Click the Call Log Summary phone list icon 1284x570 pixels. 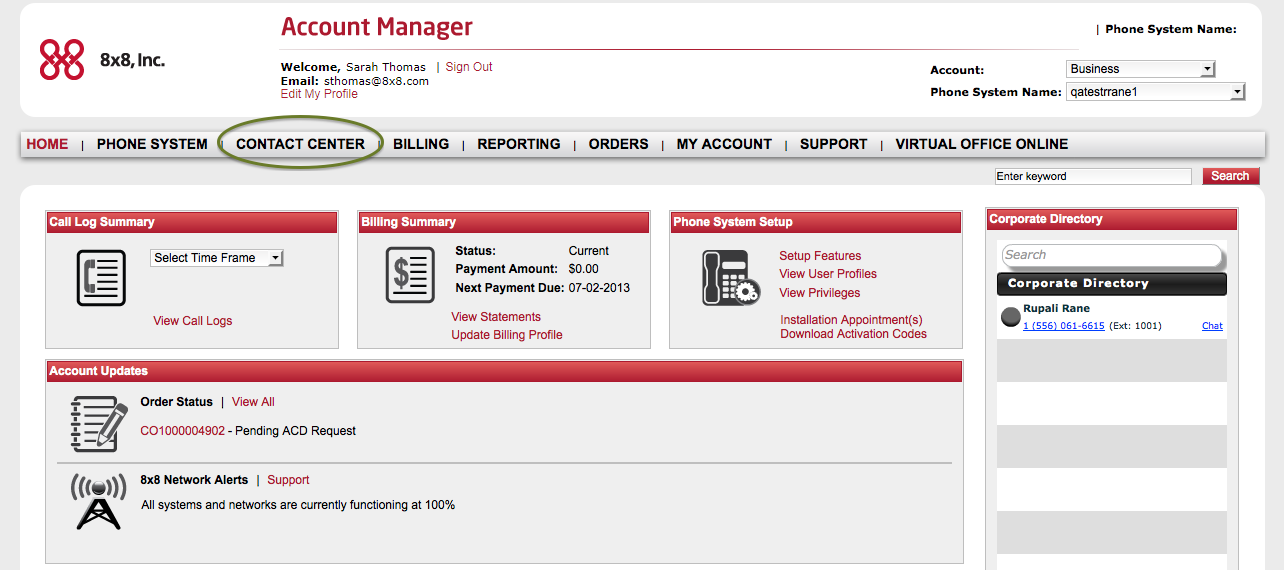coord(102,277)
